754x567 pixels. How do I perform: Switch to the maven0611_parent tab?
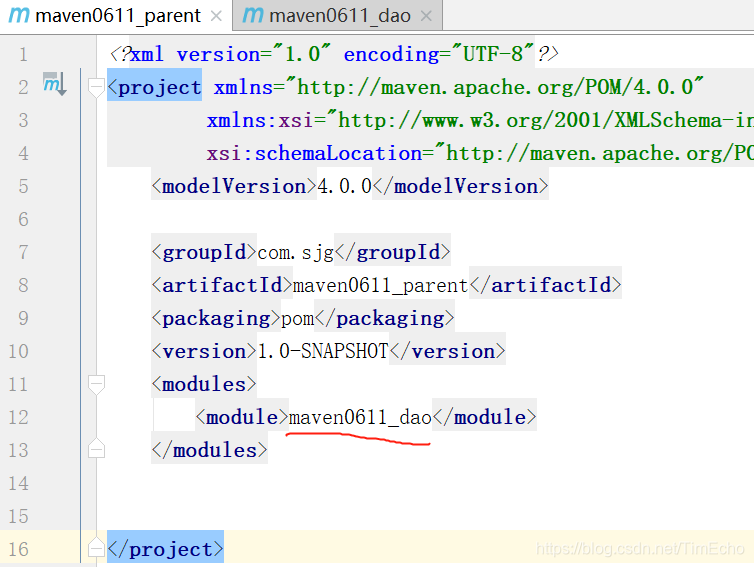pyautogui.click(x=115, y=16)
